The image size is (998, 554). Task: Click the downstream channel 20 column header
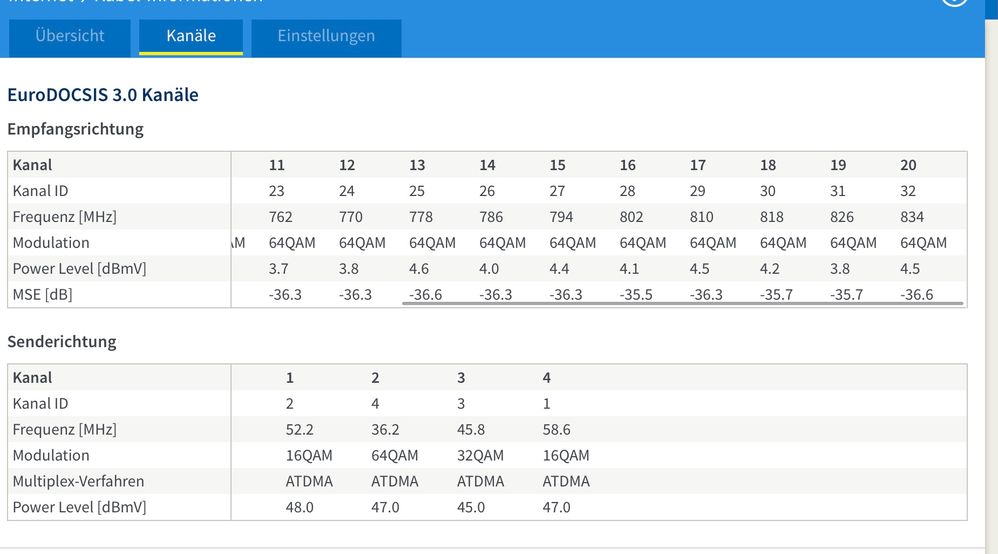click(908, 165)
